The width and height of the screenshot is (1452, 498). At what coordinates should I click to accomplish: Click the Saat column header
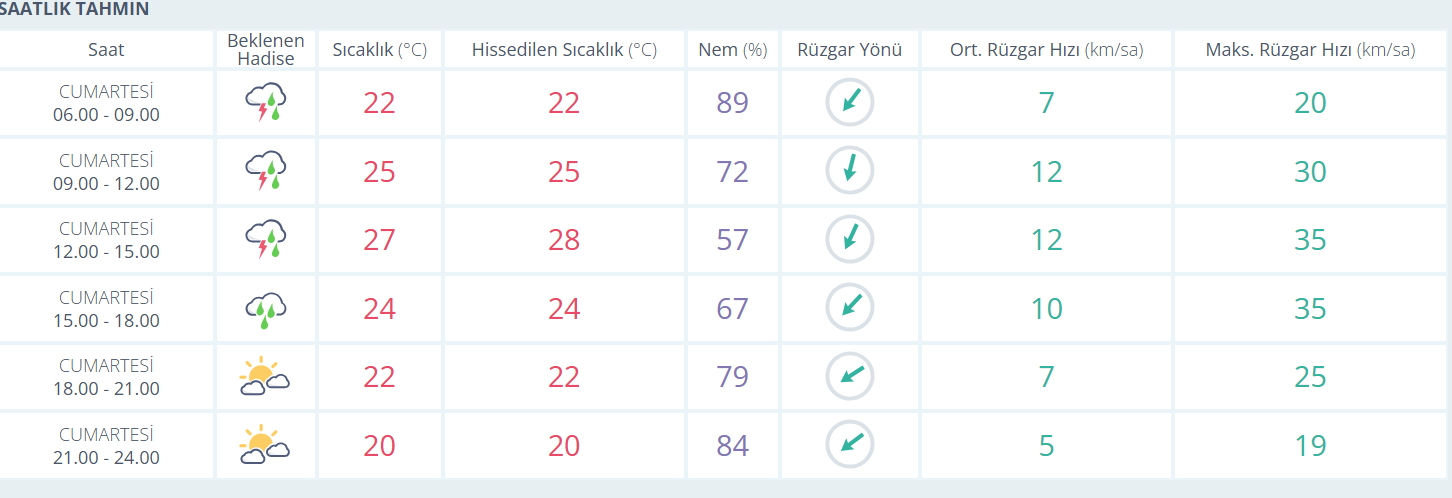(106, 50)
